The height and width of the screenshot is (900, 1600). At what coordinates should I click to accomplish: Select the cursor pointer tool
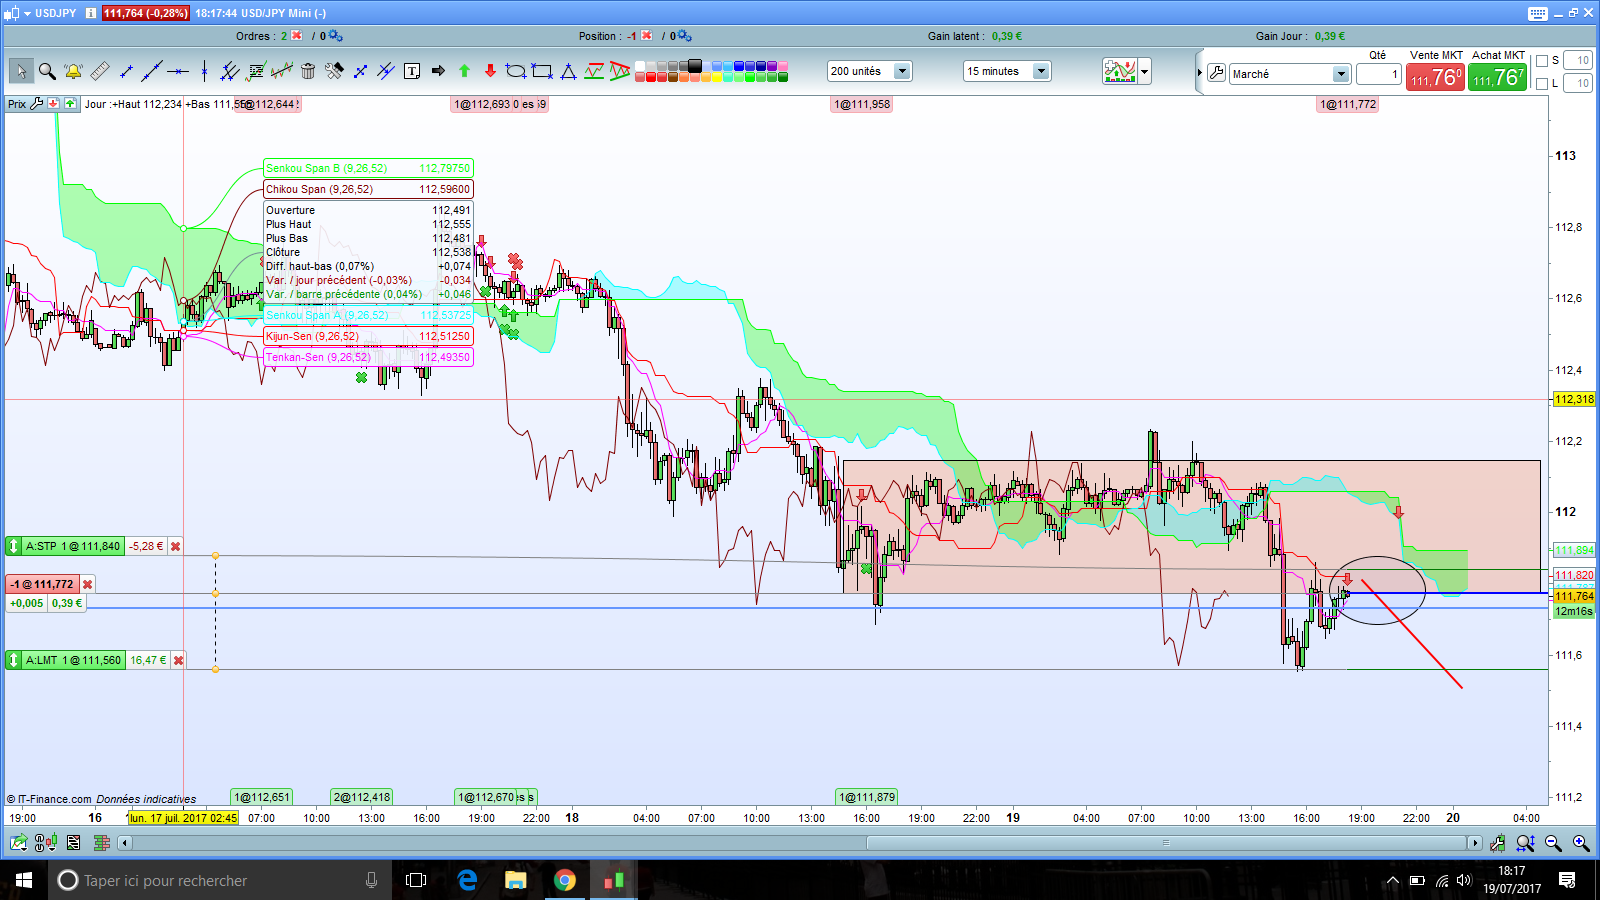[21, 71]
